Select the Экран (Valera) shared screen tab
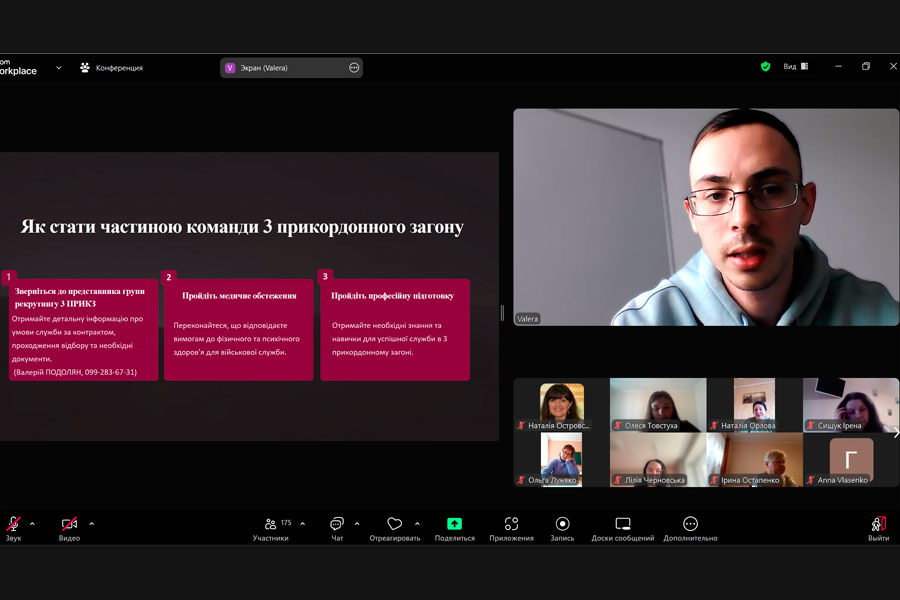The height and width of the screenshot is (600, 900). (x=291, y=68)
